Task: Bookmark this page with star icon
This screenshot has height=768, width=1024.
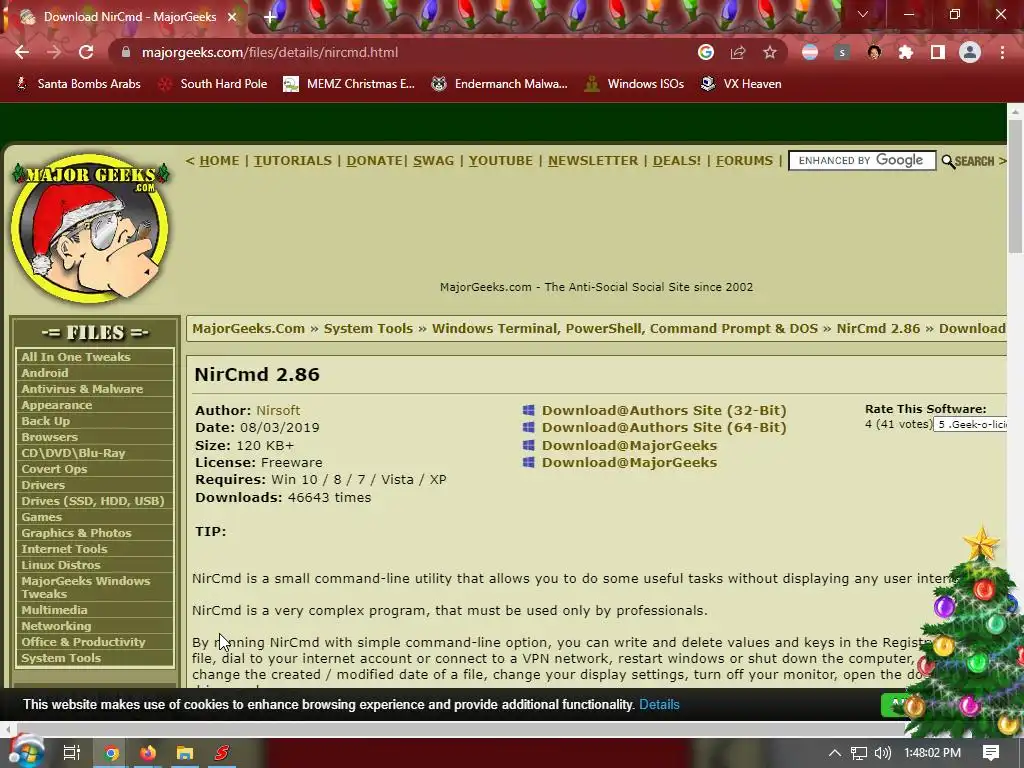Action: coord(770,52)
